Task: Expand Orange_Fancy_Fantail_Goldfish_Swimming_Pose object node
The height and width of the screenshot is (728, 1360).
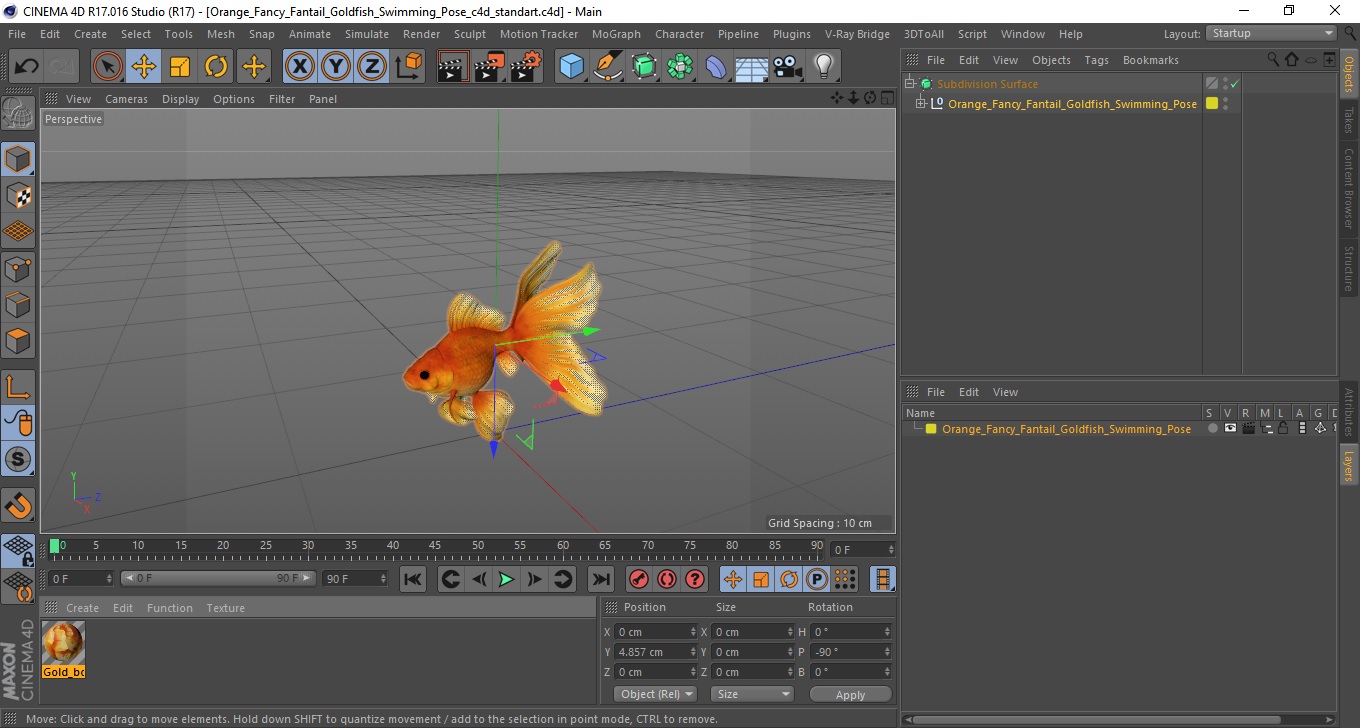Action: click(x=920, y=104)
